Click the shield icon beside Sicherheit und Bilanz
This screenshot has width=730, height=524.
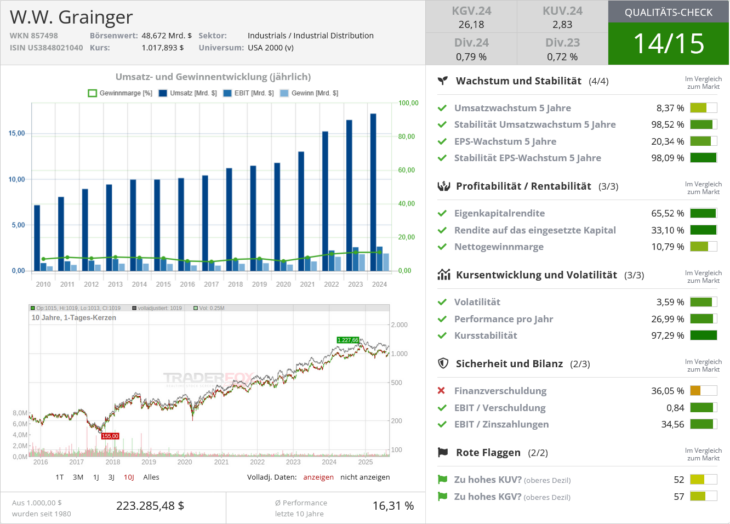click(x=443, y=363)
